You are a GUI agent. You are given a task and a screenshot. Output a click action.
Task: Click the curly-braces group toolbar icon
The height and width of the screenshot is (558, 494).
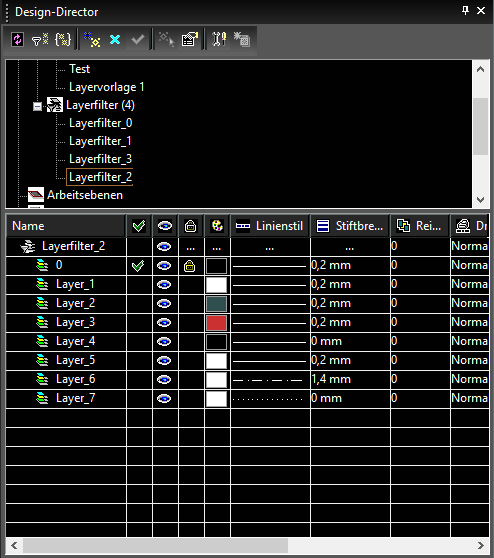pos(63,39)
